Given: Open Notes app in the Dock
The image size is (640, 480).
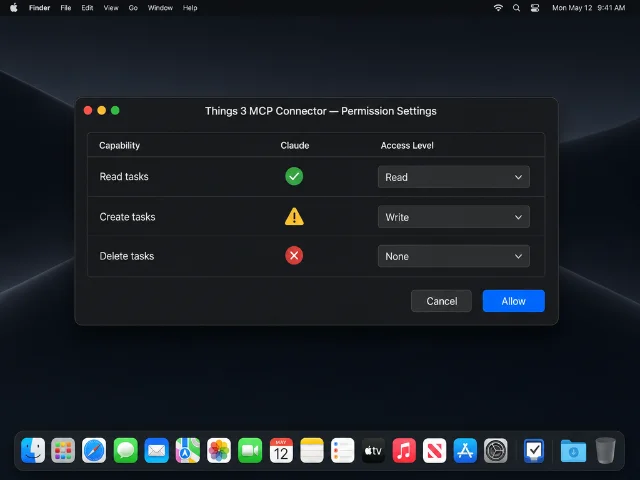Looking at the screenshot, I should (x=312, y=451).
